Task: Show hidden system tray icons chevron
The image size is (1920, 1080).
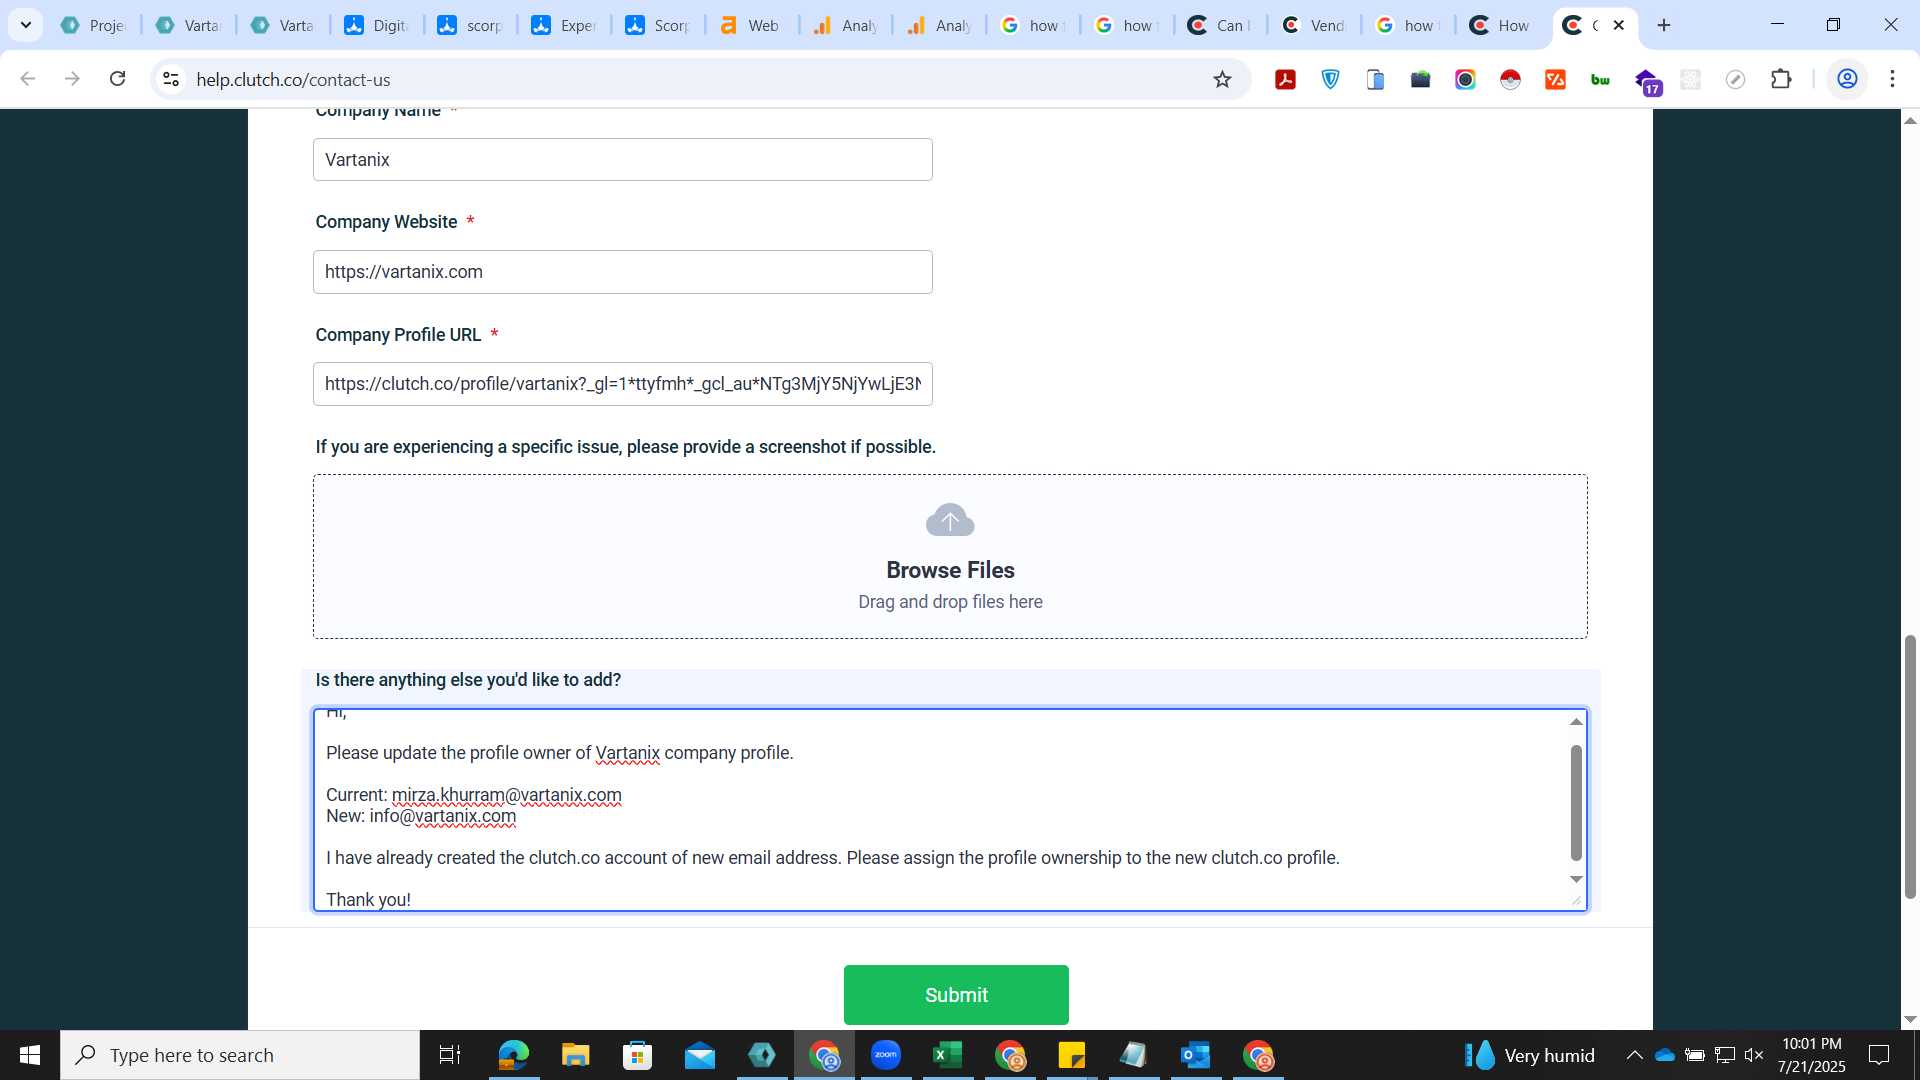Action: [1634, 1055]
